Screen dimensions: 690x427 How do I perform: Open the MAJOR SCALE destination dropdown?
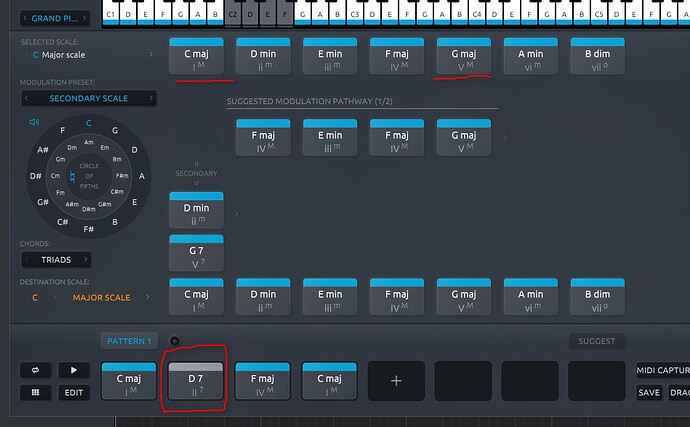[101, 298]
